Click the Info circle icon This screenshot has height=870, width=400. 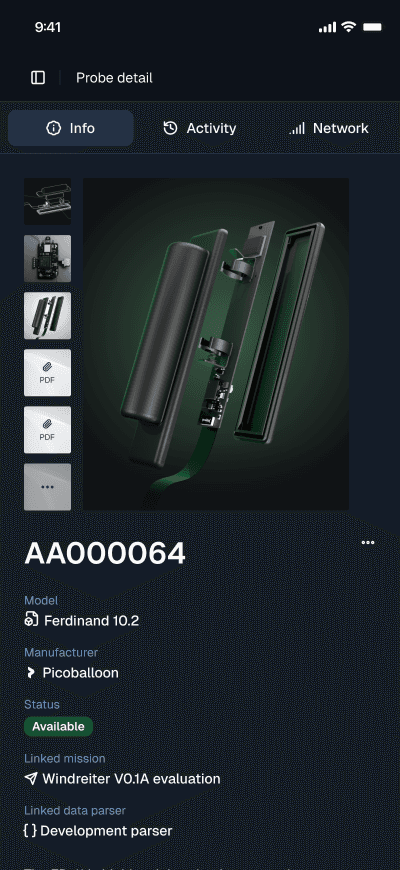53,128
